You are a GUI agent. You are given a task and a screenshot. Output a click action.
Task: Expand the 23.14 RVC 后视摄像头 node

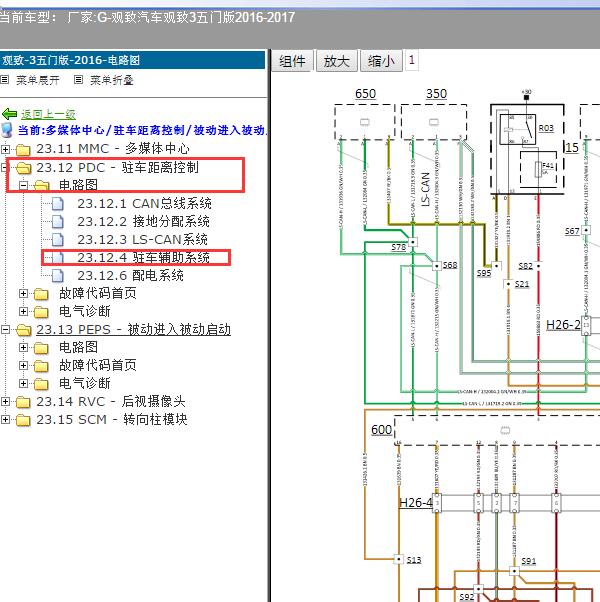tap(5, 401)
